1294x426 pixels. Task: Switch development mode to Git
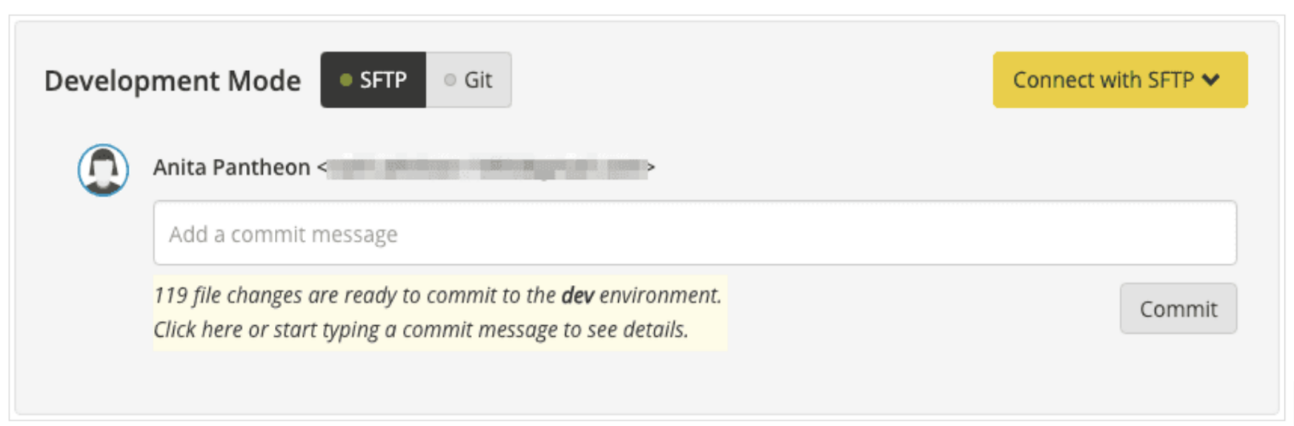(469, 80)
